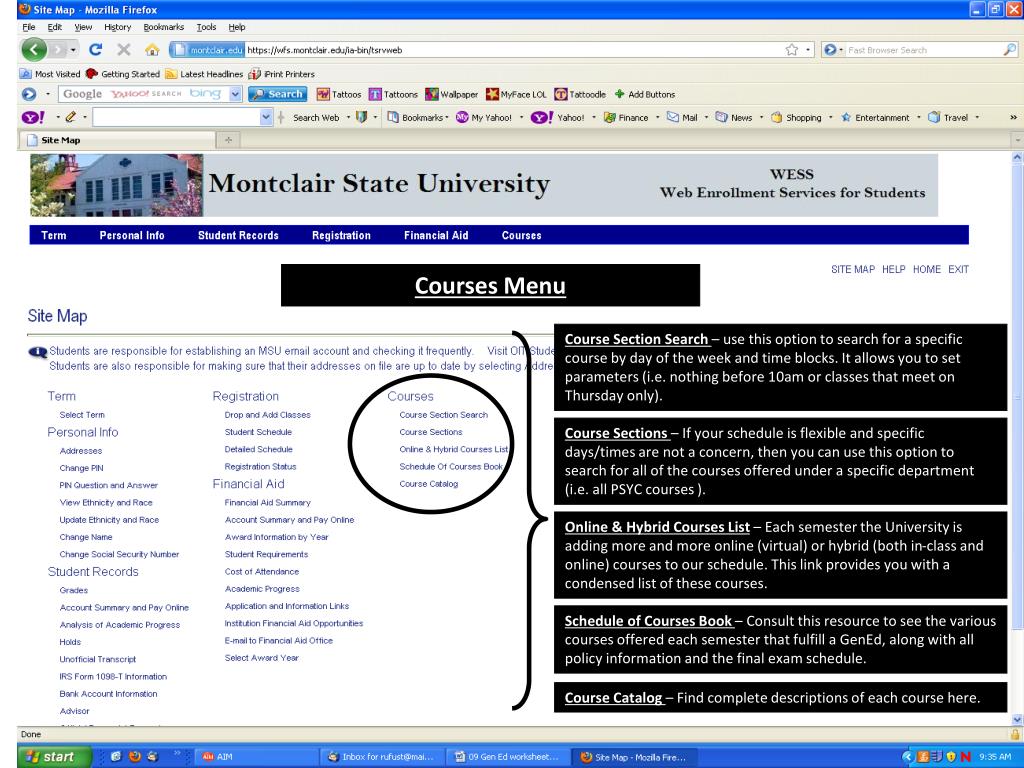Open the Bookmarks dropdown on Yahoo toolbar
This screenshot has height=768, width=1024.
[418, 118]
